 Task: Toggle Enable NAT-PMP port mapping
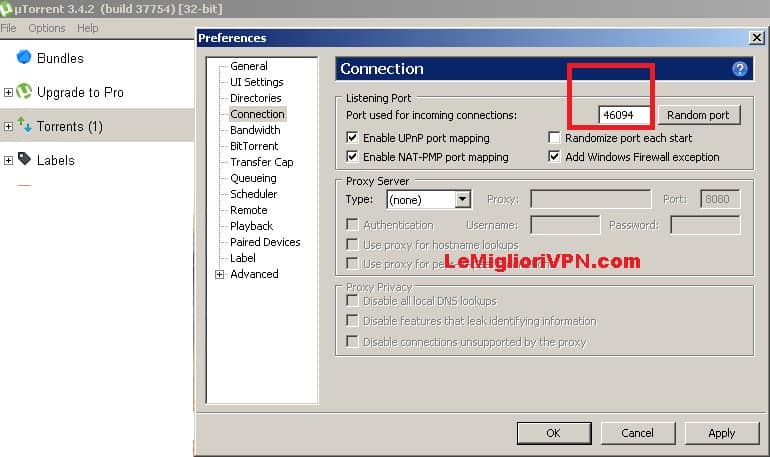coord(352,157)
